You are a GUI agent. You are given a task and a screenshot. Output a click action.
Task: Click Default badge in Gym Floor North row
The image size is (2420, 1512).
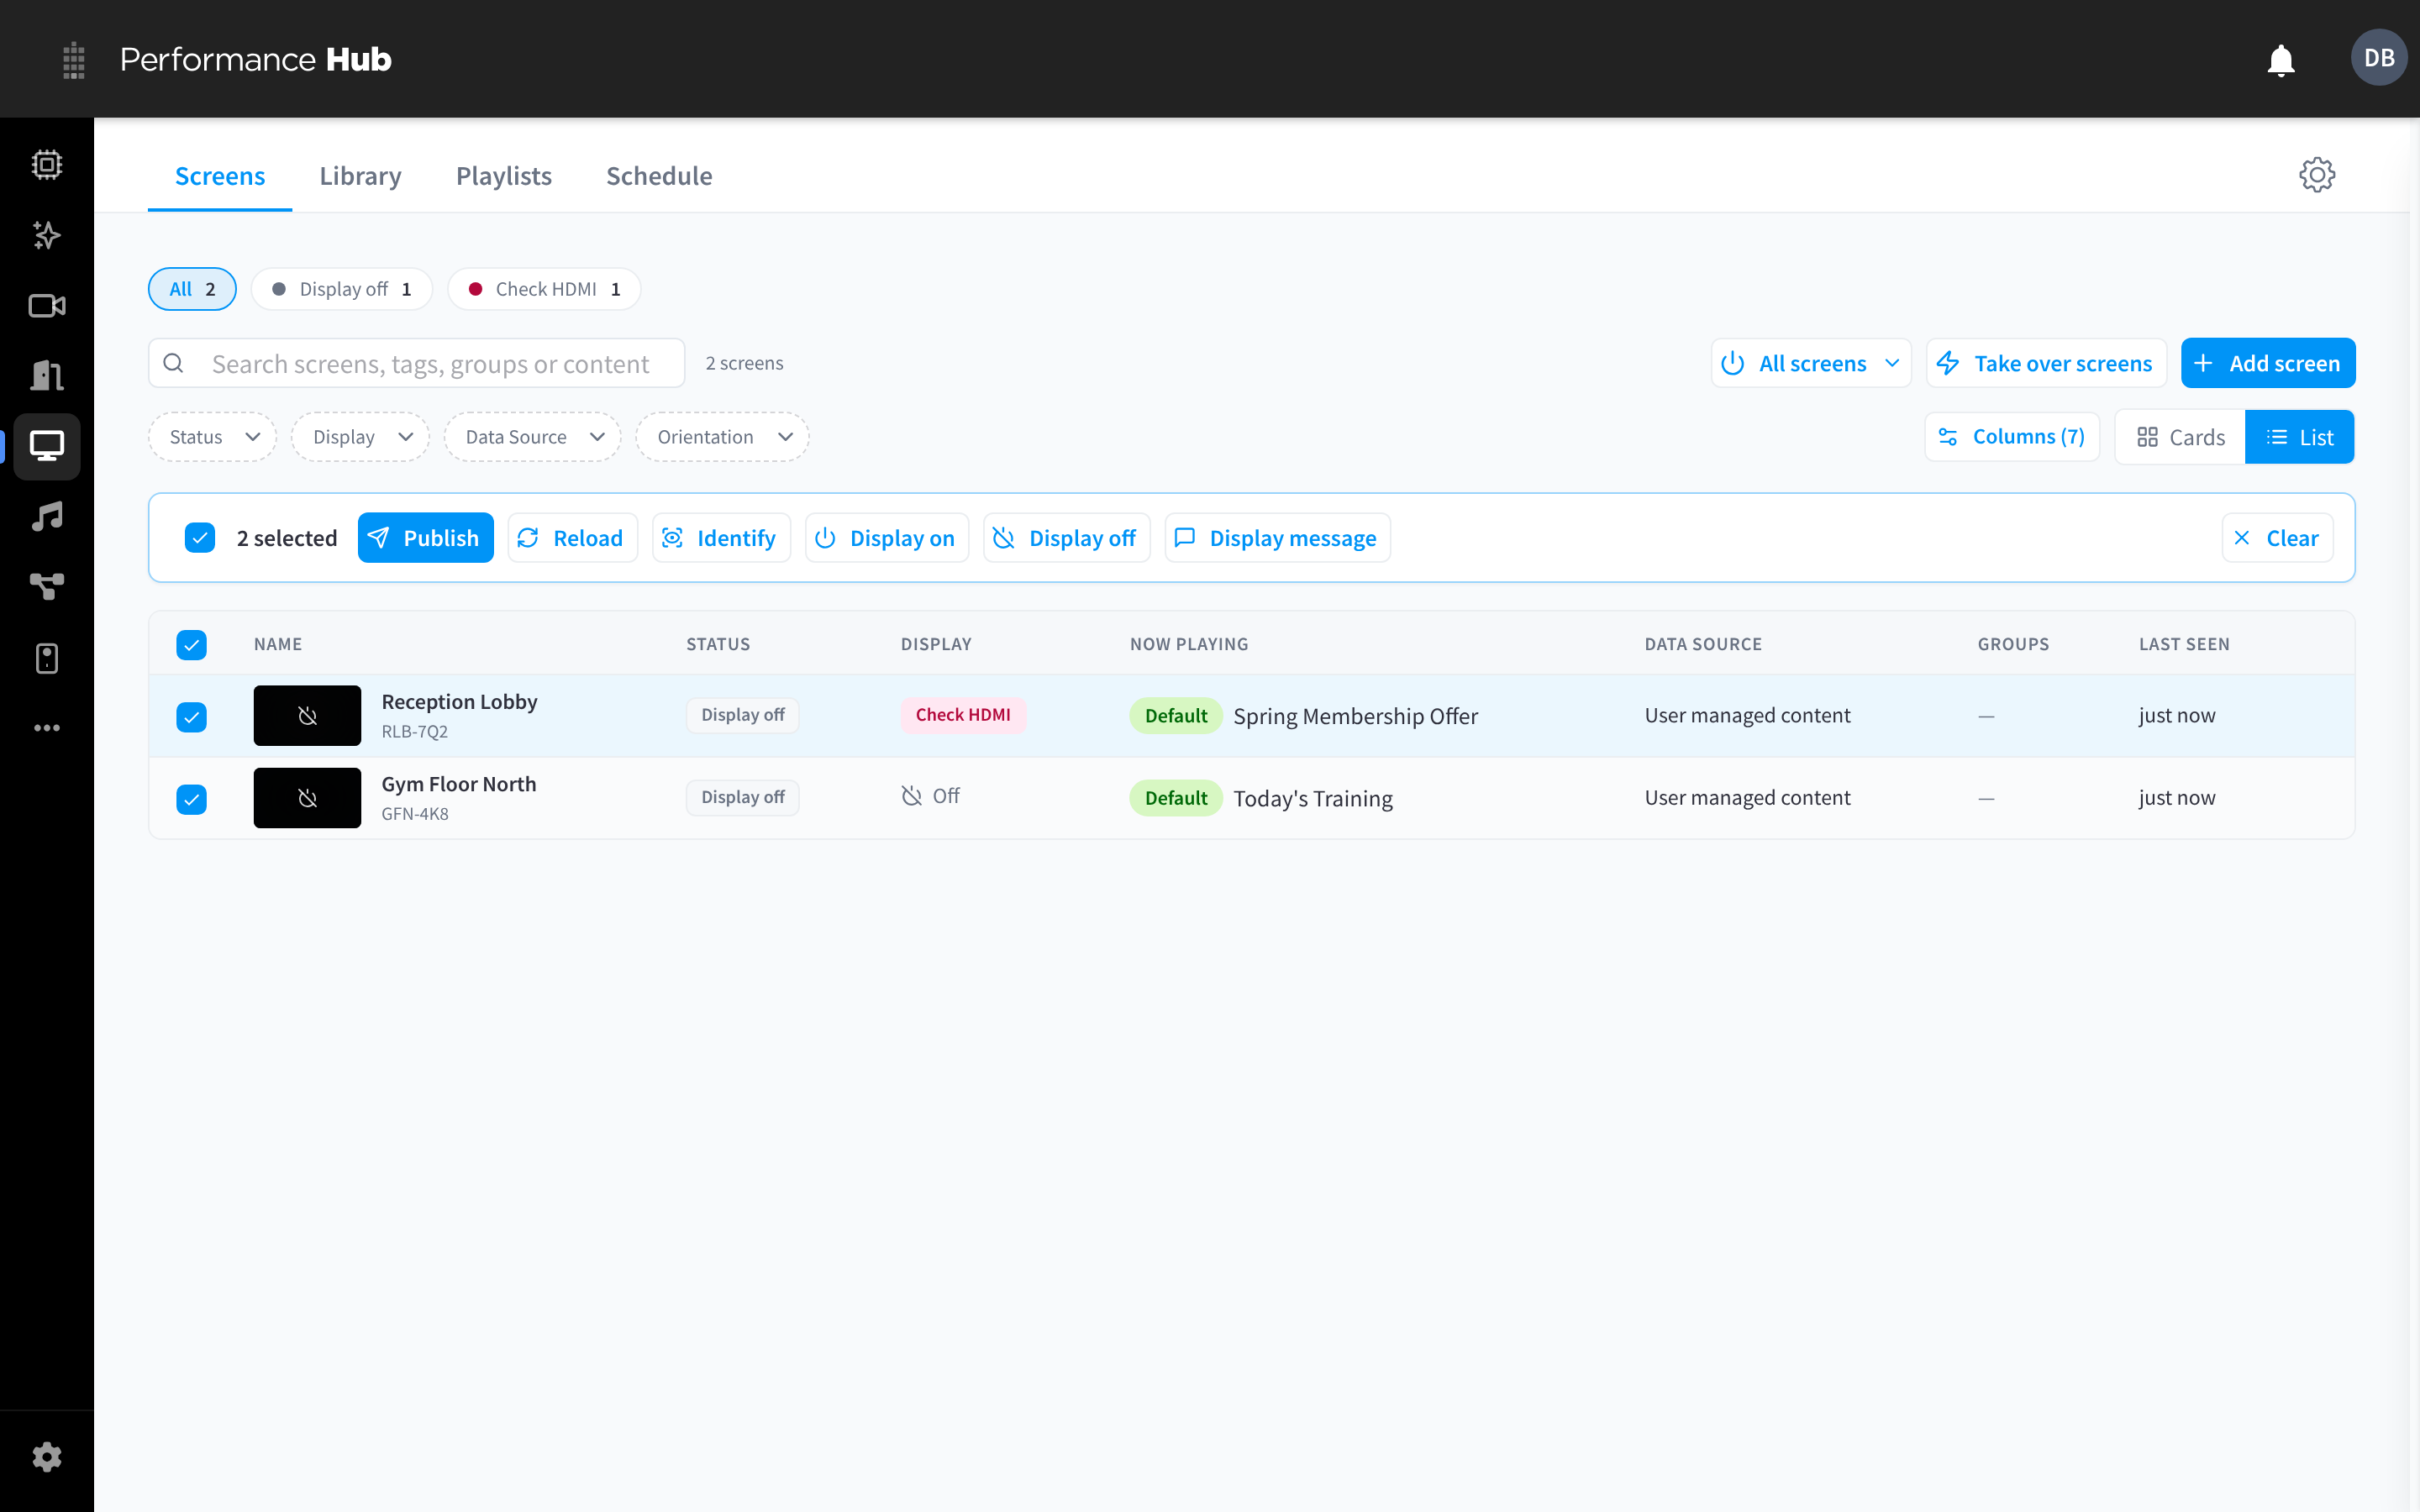pyautogui.click(x=1176, y=798)
